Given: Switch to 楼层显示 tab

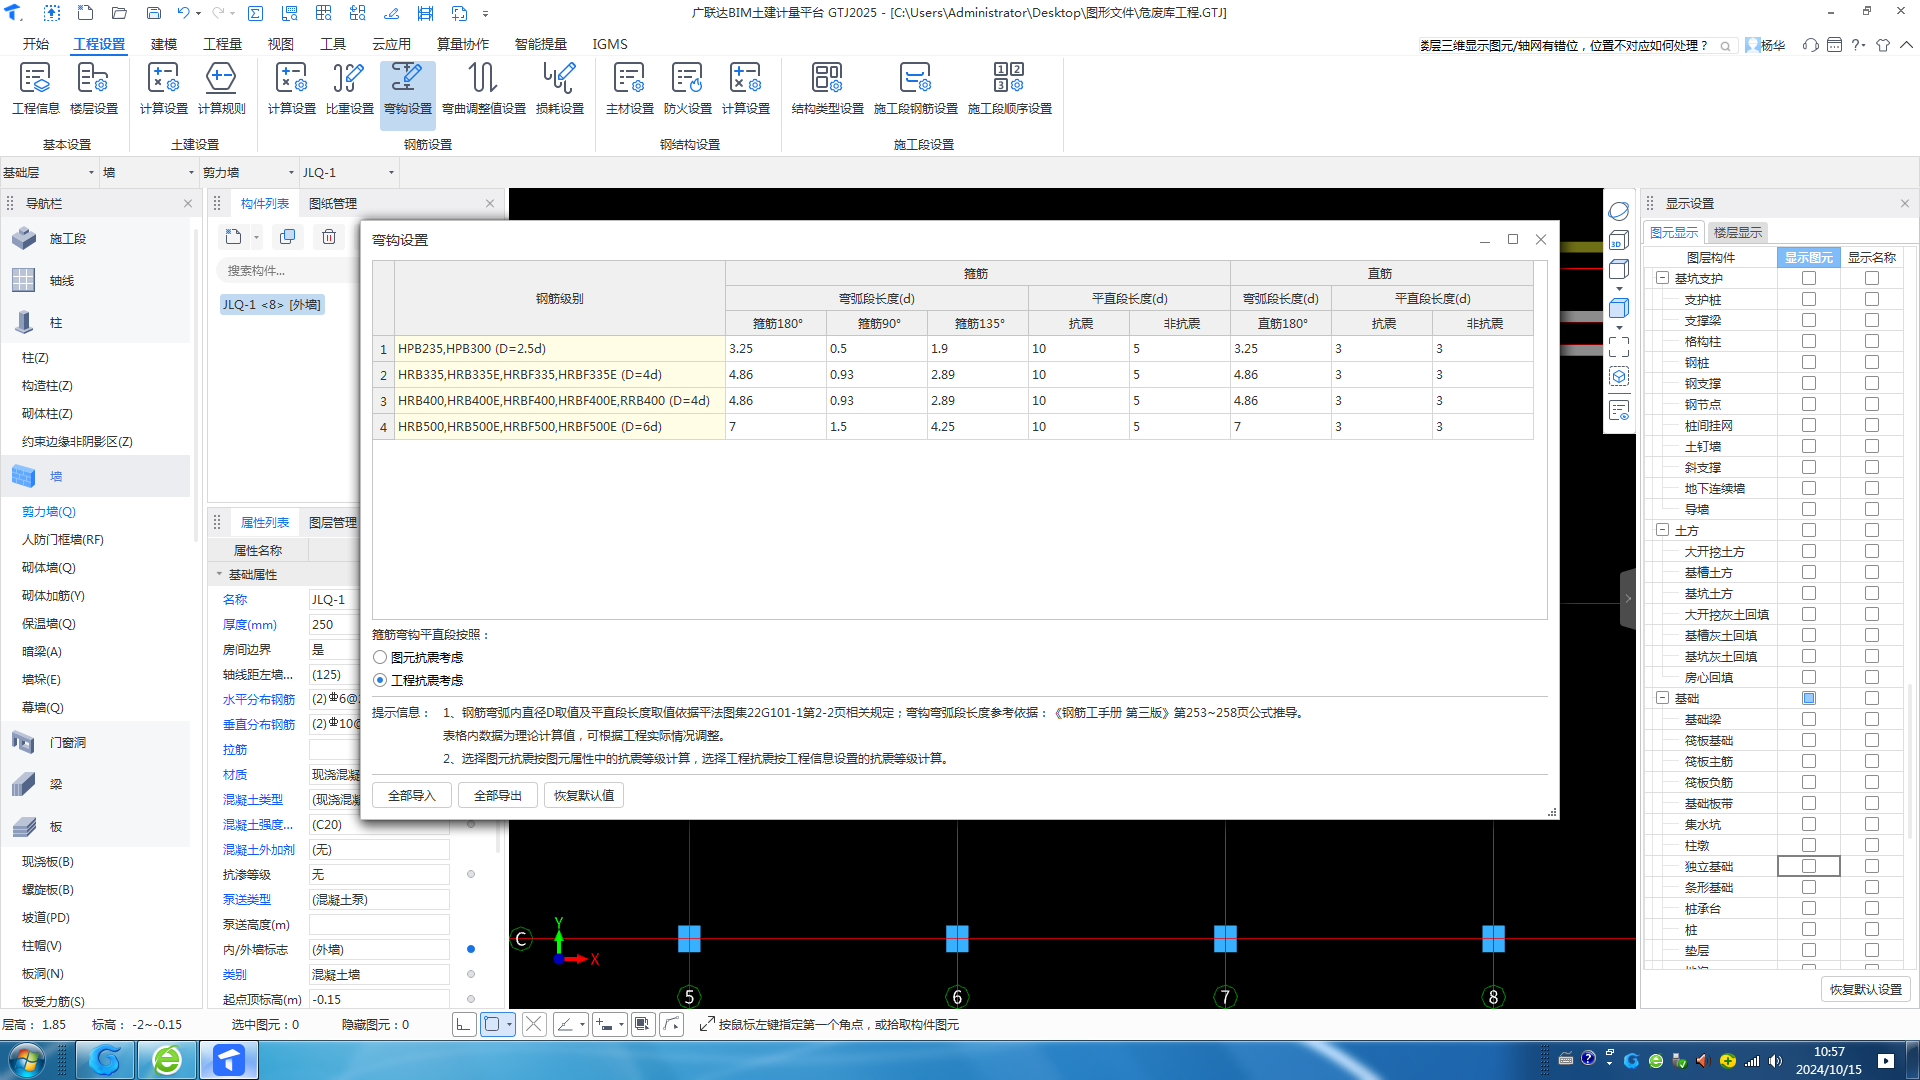Looking at the screenshot, I should [1737, 233].
